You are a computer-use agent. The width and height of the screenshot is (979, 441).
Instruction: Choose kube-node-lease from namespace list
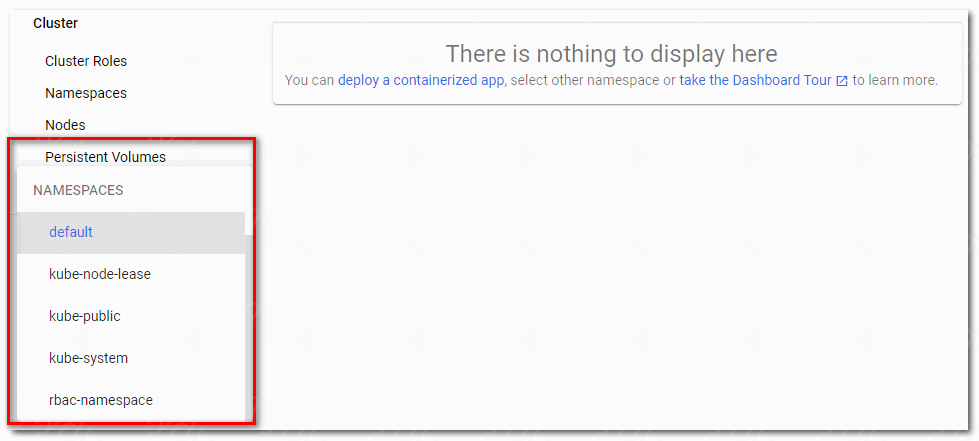click(100, 274)
